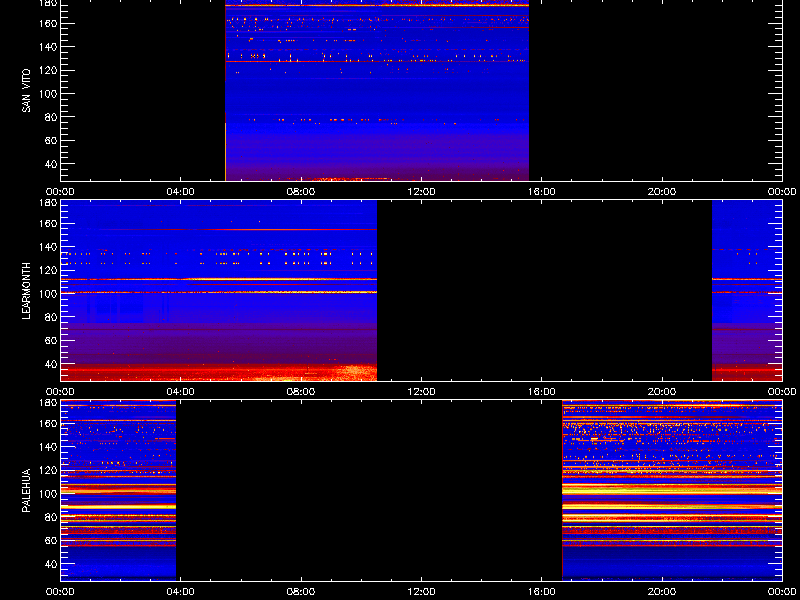This screenshot has width=800, height=600.
Task: Pick the 140 frequency label on Learmonth axis
Action: pyautogui.click(x=48, y=247)
